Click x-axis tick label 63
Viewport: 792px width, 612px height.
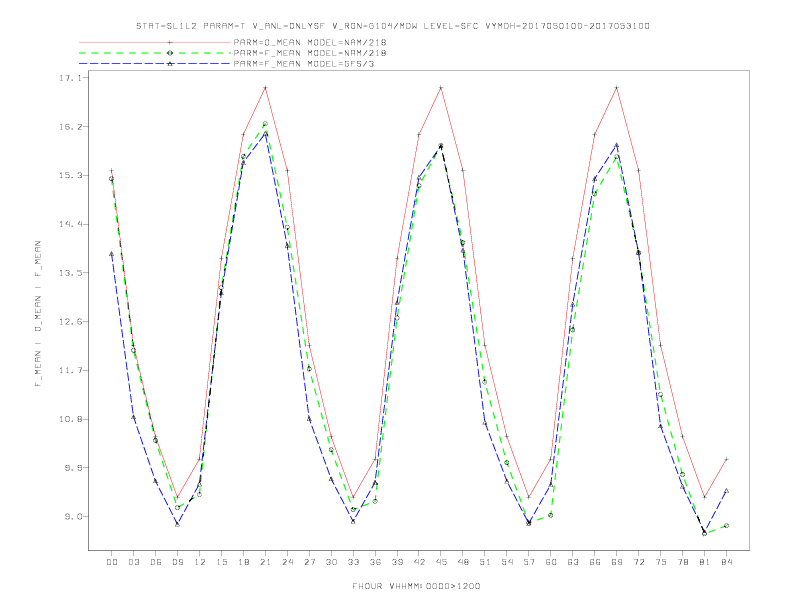pyautogui.click(x=573, y=562)
